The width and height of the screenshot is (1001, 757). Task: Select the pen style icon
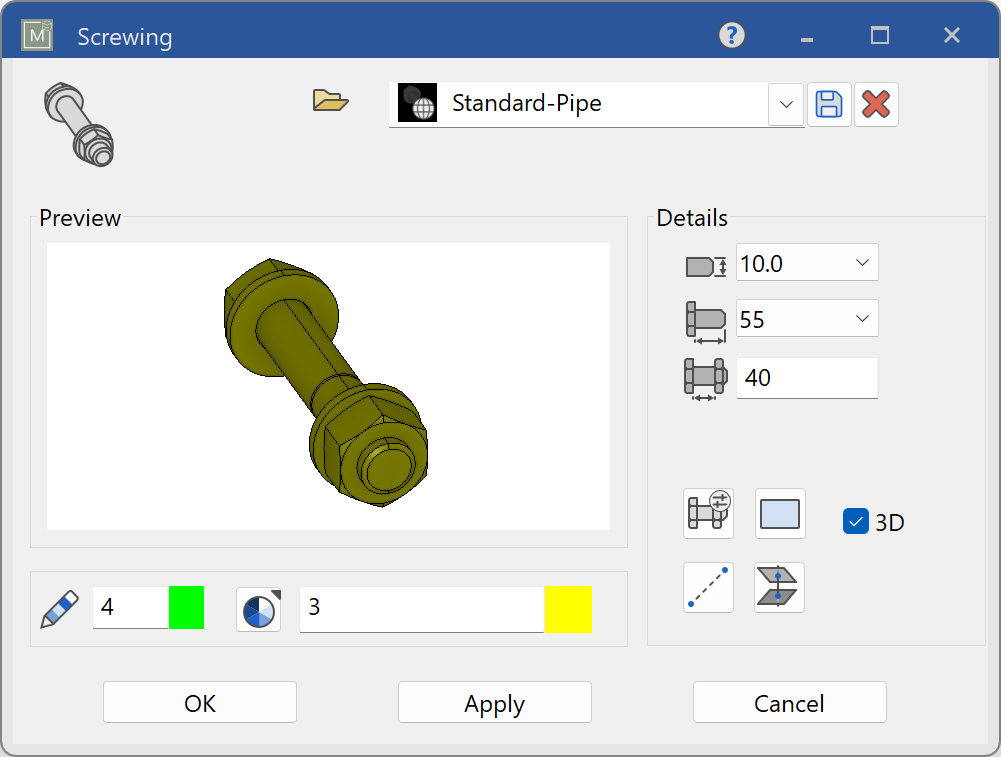(59, 609)
